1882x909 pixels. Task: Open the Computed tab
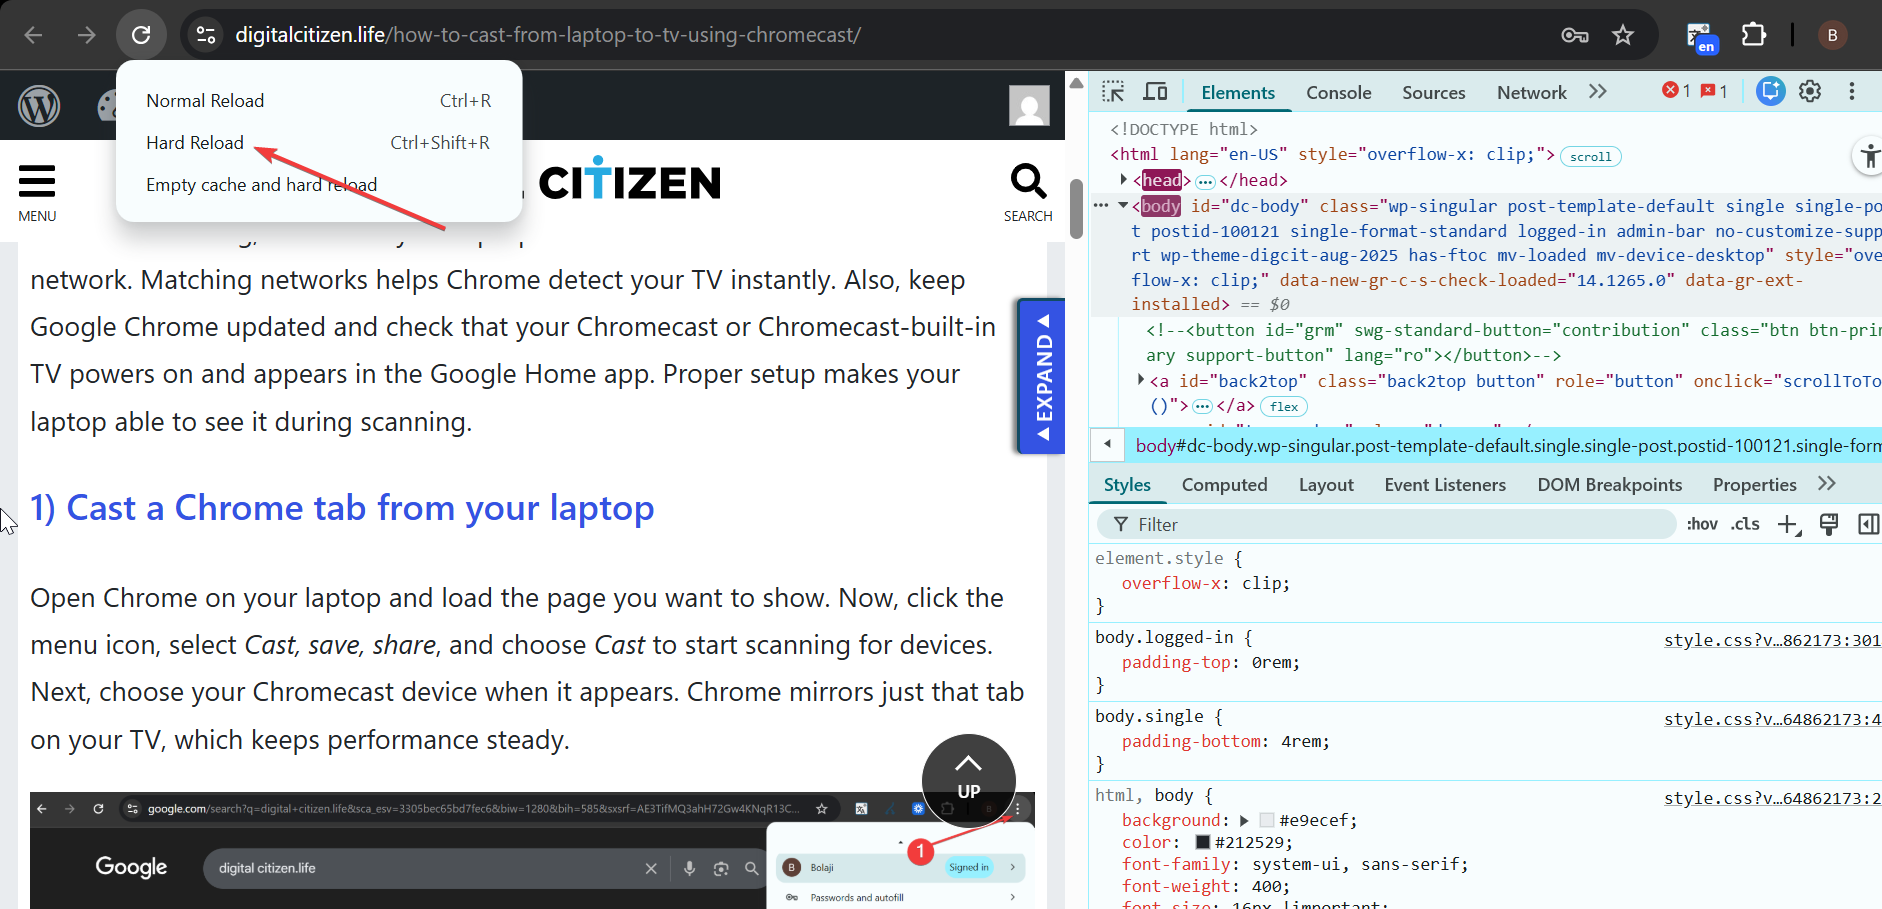tap(1224, 485)
